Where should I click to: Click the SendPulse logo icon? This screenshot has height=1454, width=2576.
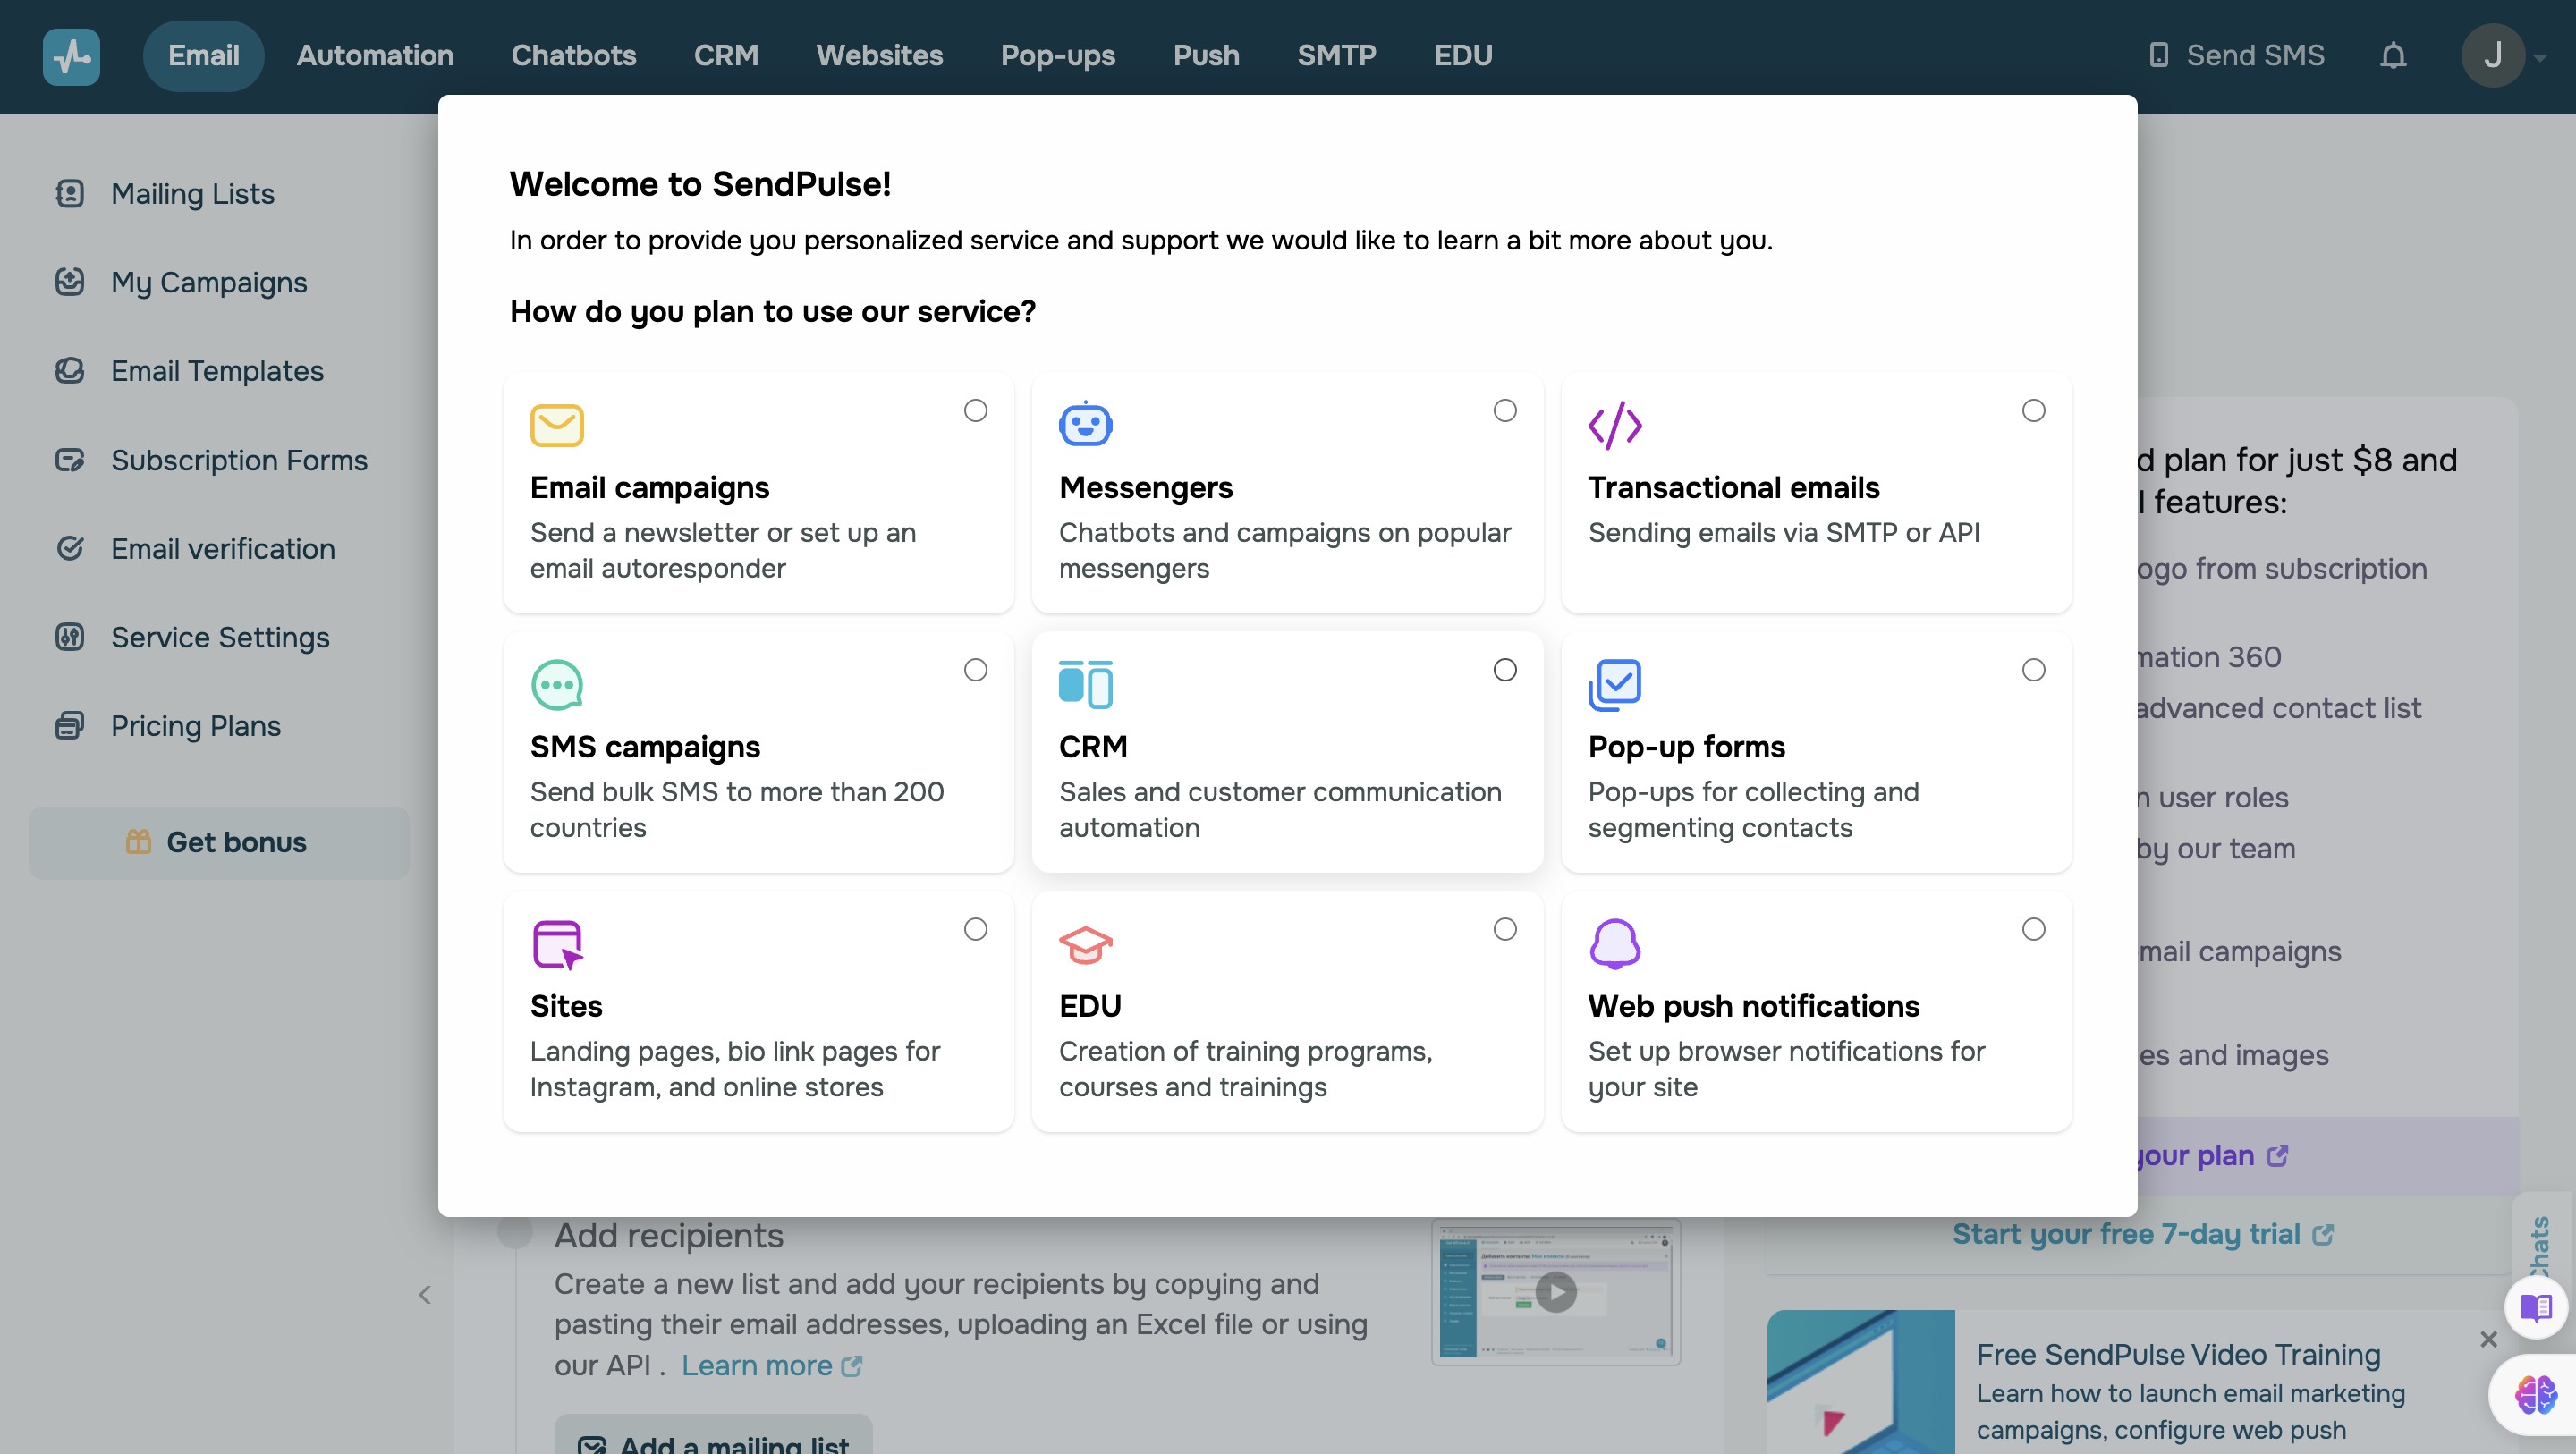click(71, 56)
